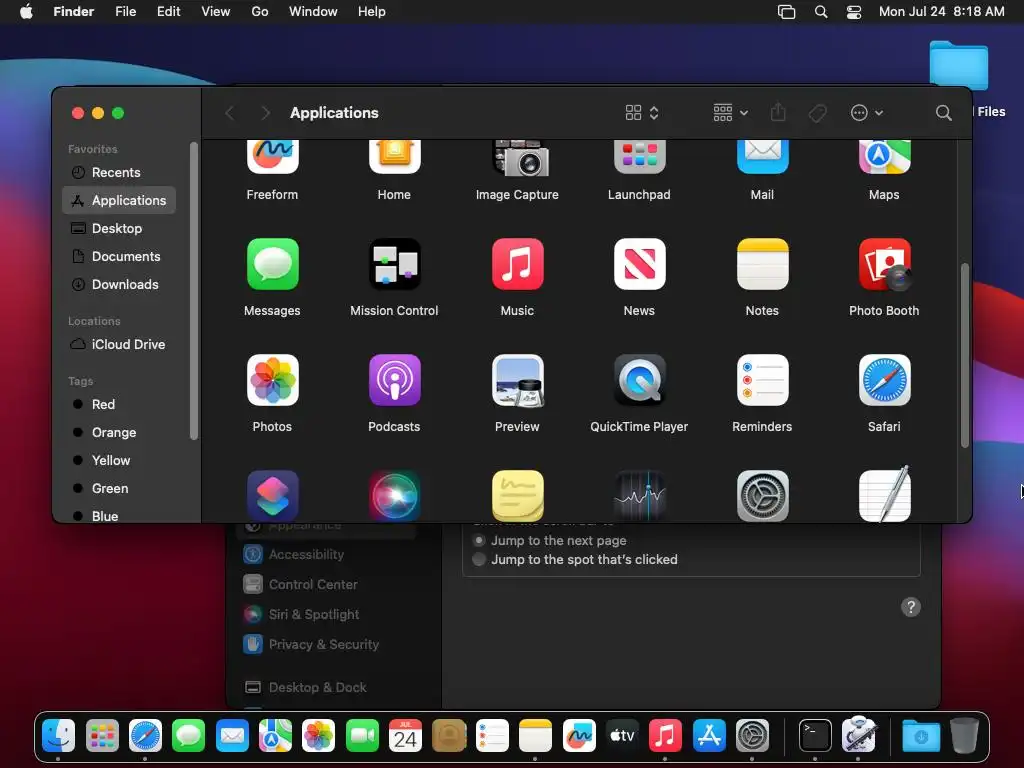Open Accessibility in System Settings sidebar
This screenshot has height=768, width=1024.
coord(327,554)
